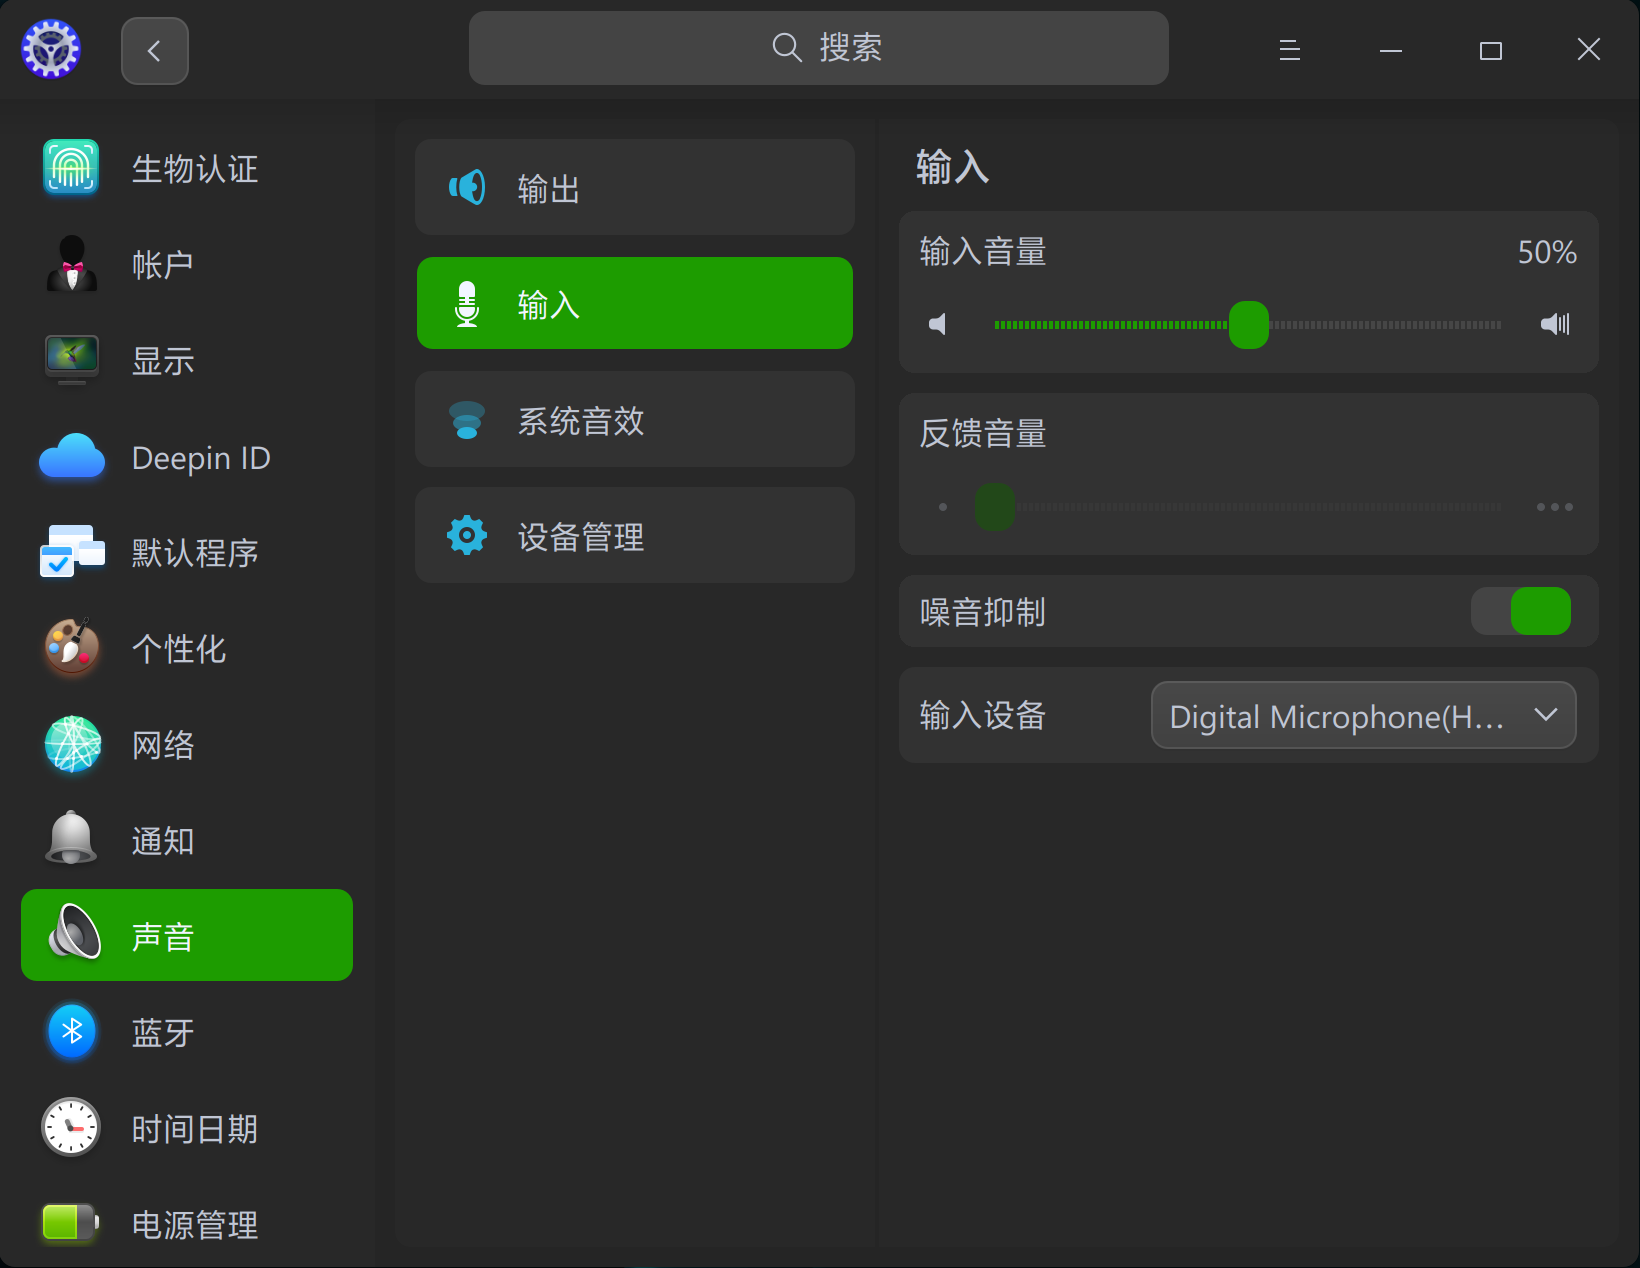Viewport: 1640px width, 1268px height.
Task: Go back with the back arrow button
Action: [x=155, y=51]
